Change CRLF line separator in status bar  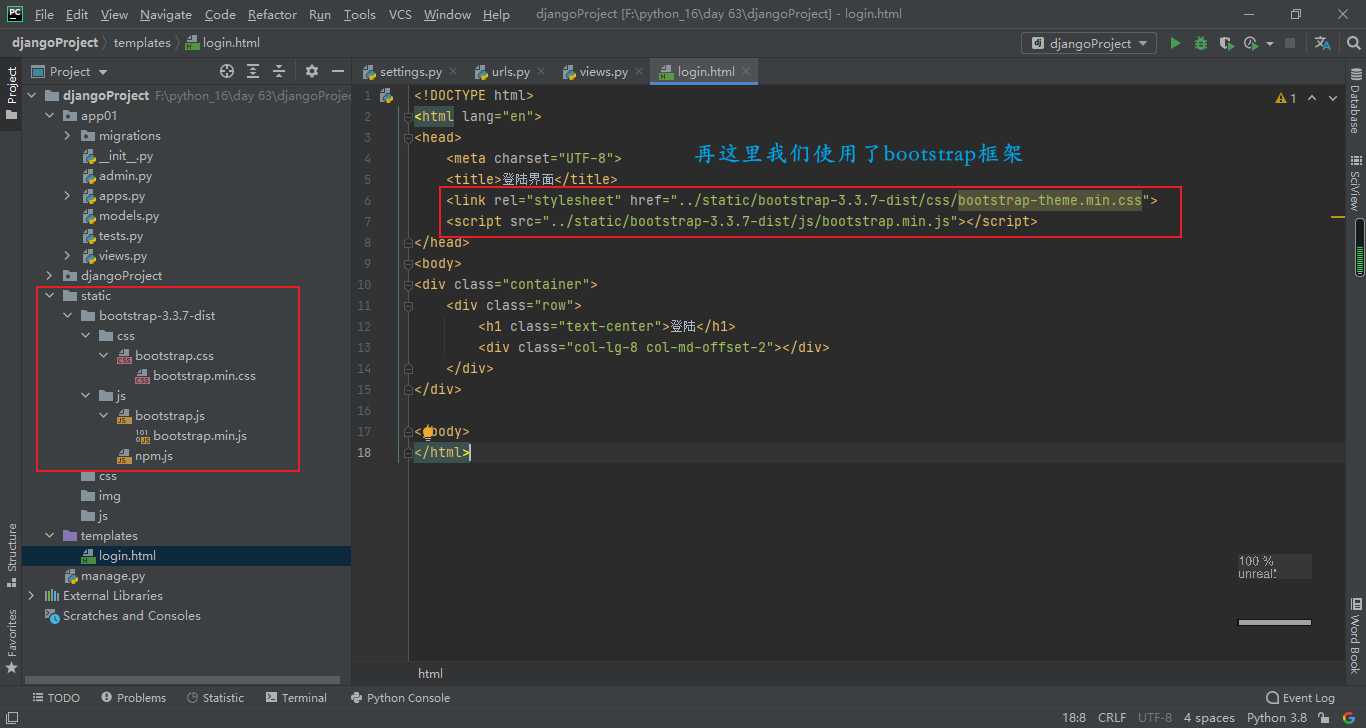(x=1112, y=718)
